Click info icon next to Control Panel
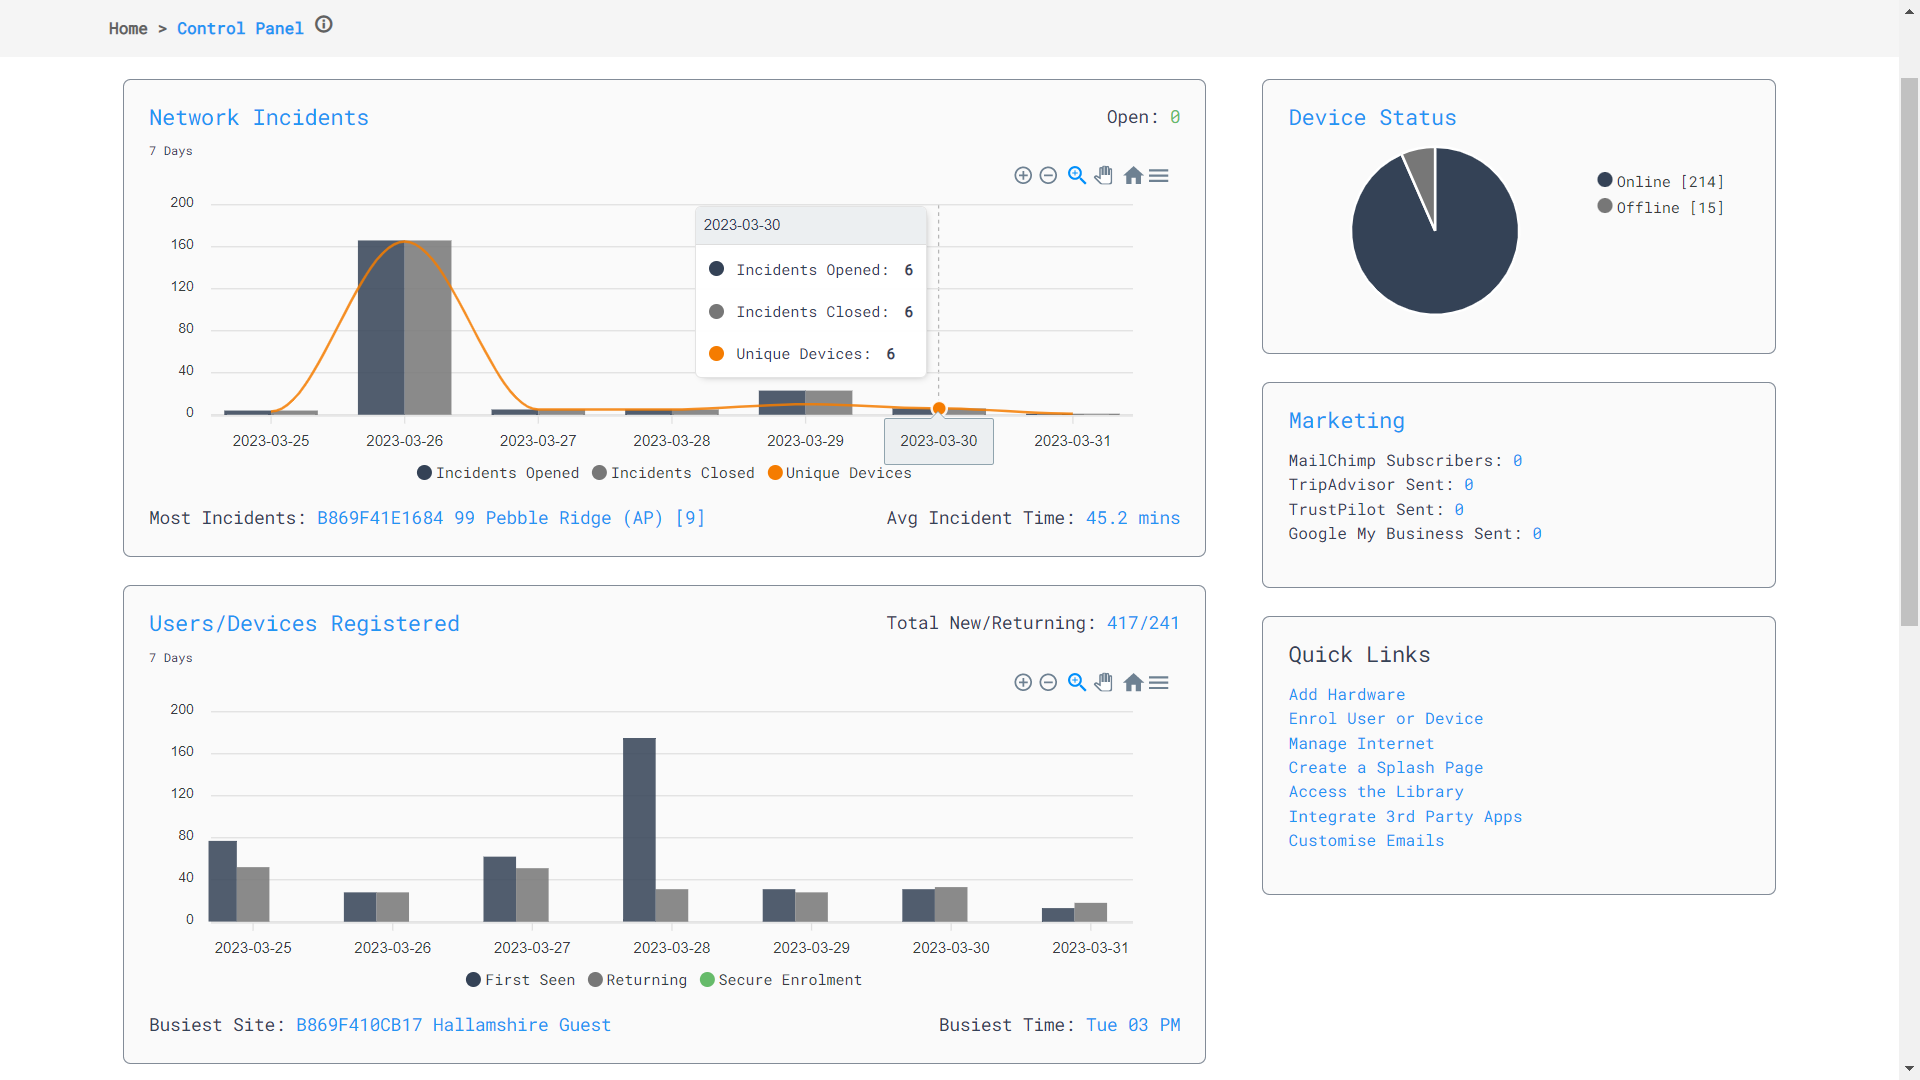This screenshot has height=1080, width=1920. pyautogui.click(x=323, y=25)
